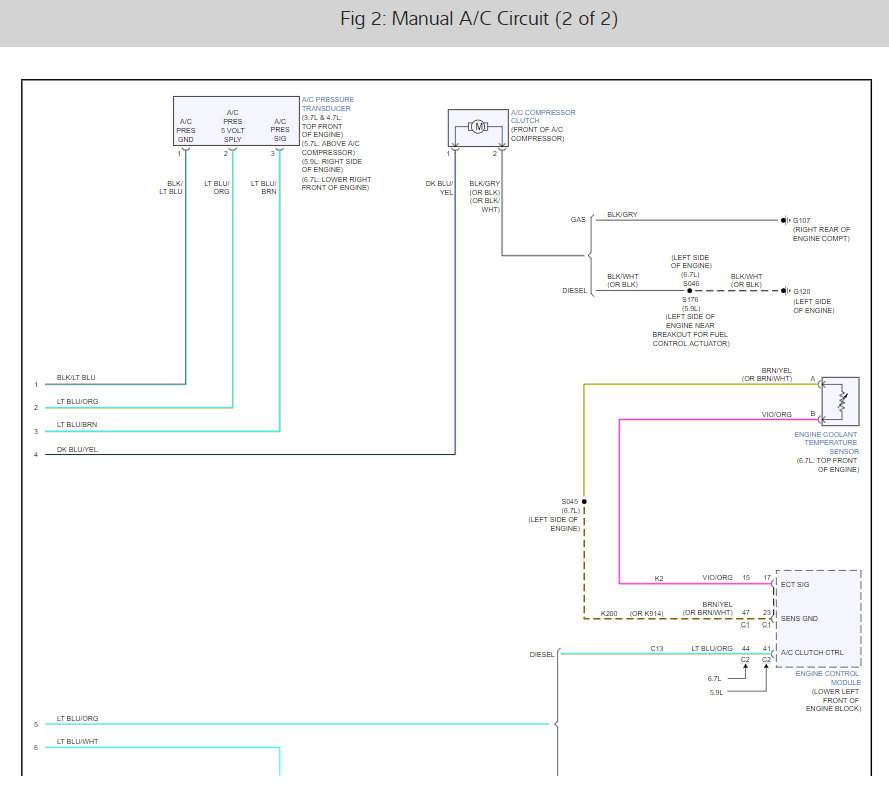Image resolution: width=889 pixels, height=802 pixels.
Task: Click the 'G107' ground label text
Action: coord(801,220)
